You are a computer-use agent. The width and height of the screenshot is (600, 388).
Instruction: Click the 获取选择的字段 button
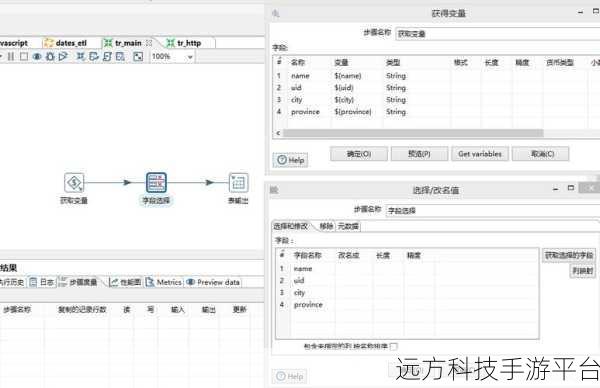569,255
